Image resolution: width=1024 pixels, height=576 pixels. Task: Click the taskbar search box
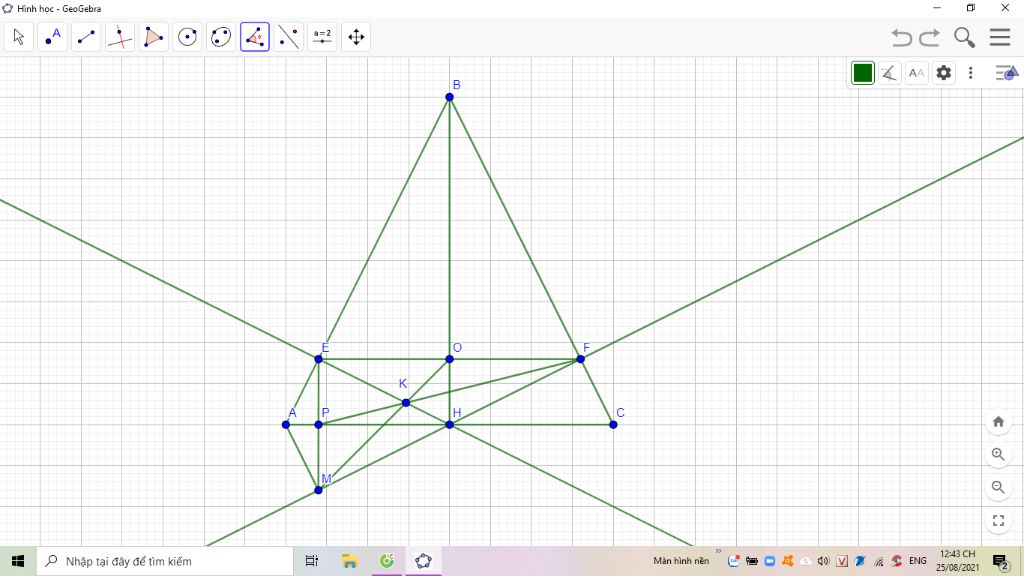pyautogui.click(x=165, y=561)
